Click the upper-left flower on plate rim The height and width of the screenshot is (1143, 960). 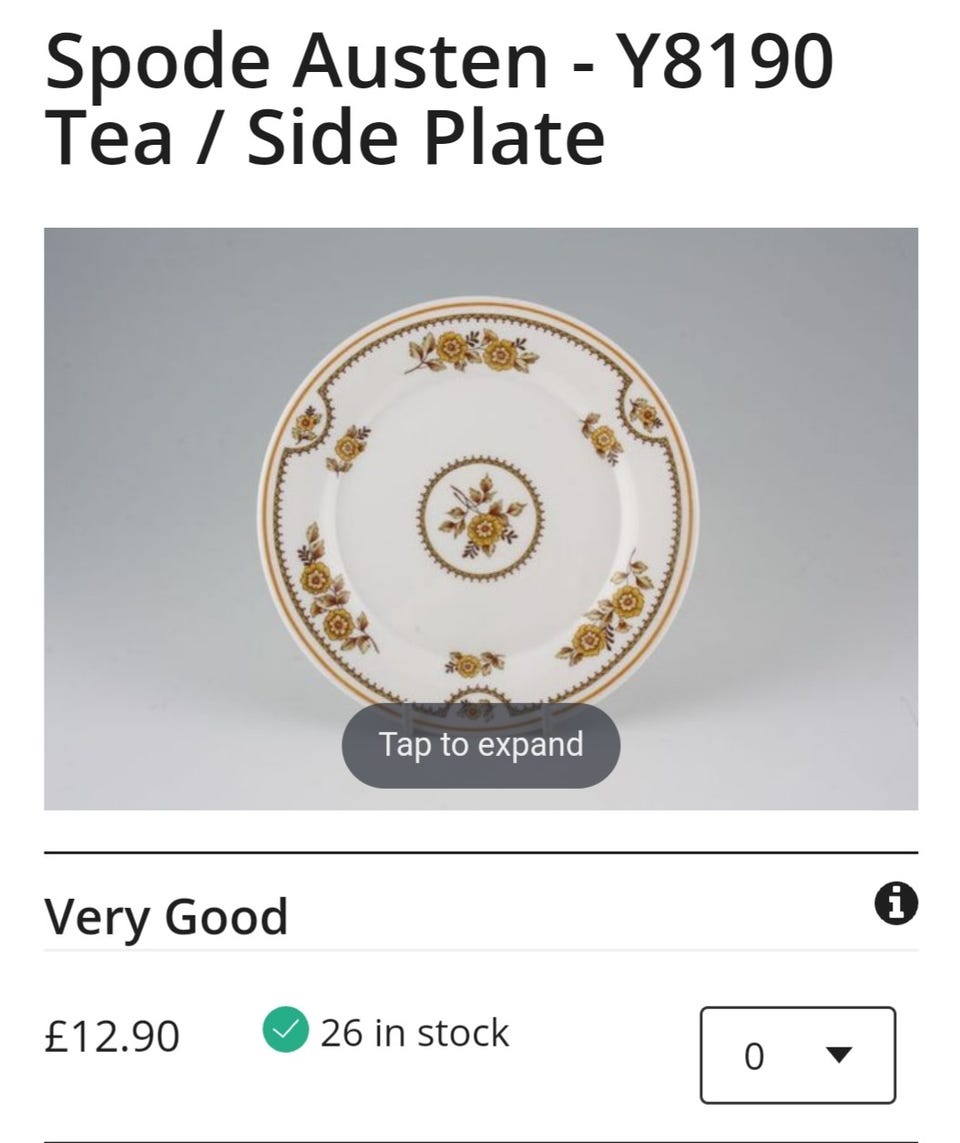coord(346,446)
